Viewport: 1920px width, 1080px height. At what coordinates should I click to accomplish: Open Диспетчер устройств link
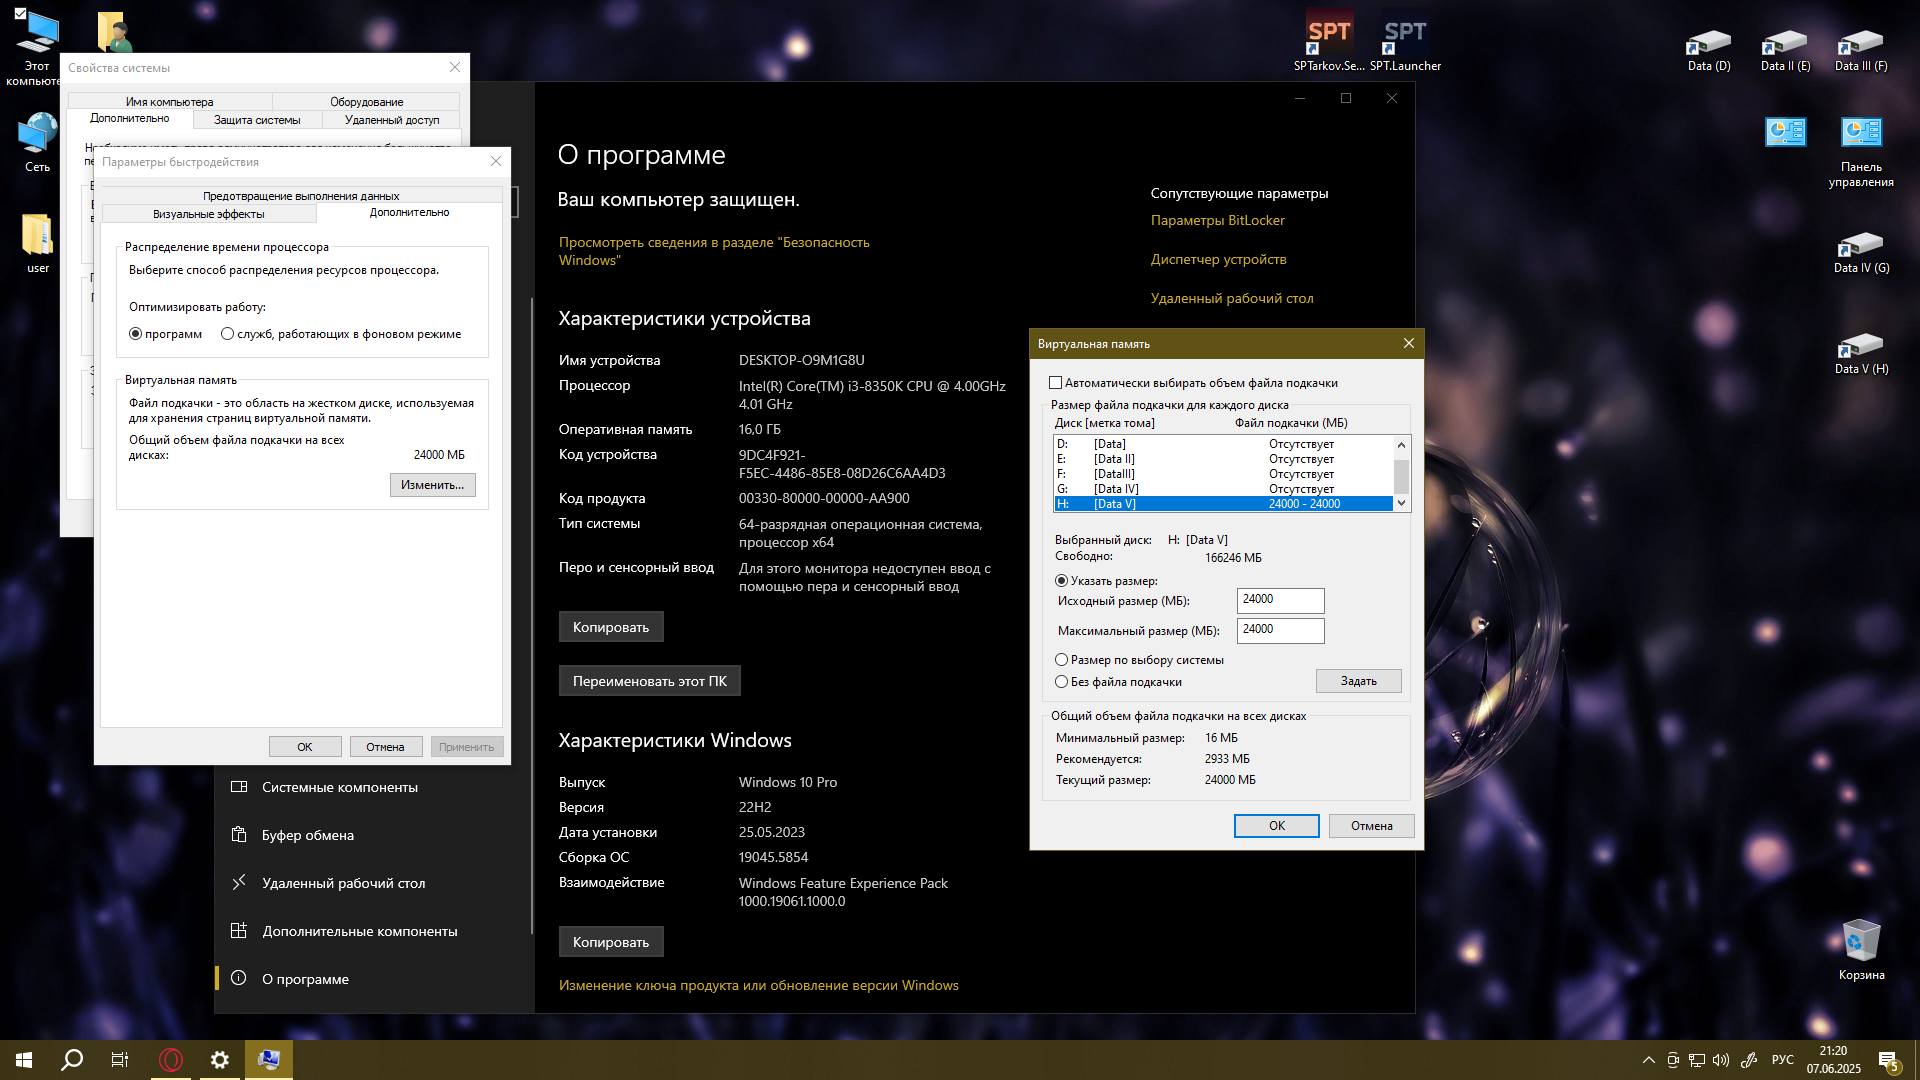[1218, 259]
